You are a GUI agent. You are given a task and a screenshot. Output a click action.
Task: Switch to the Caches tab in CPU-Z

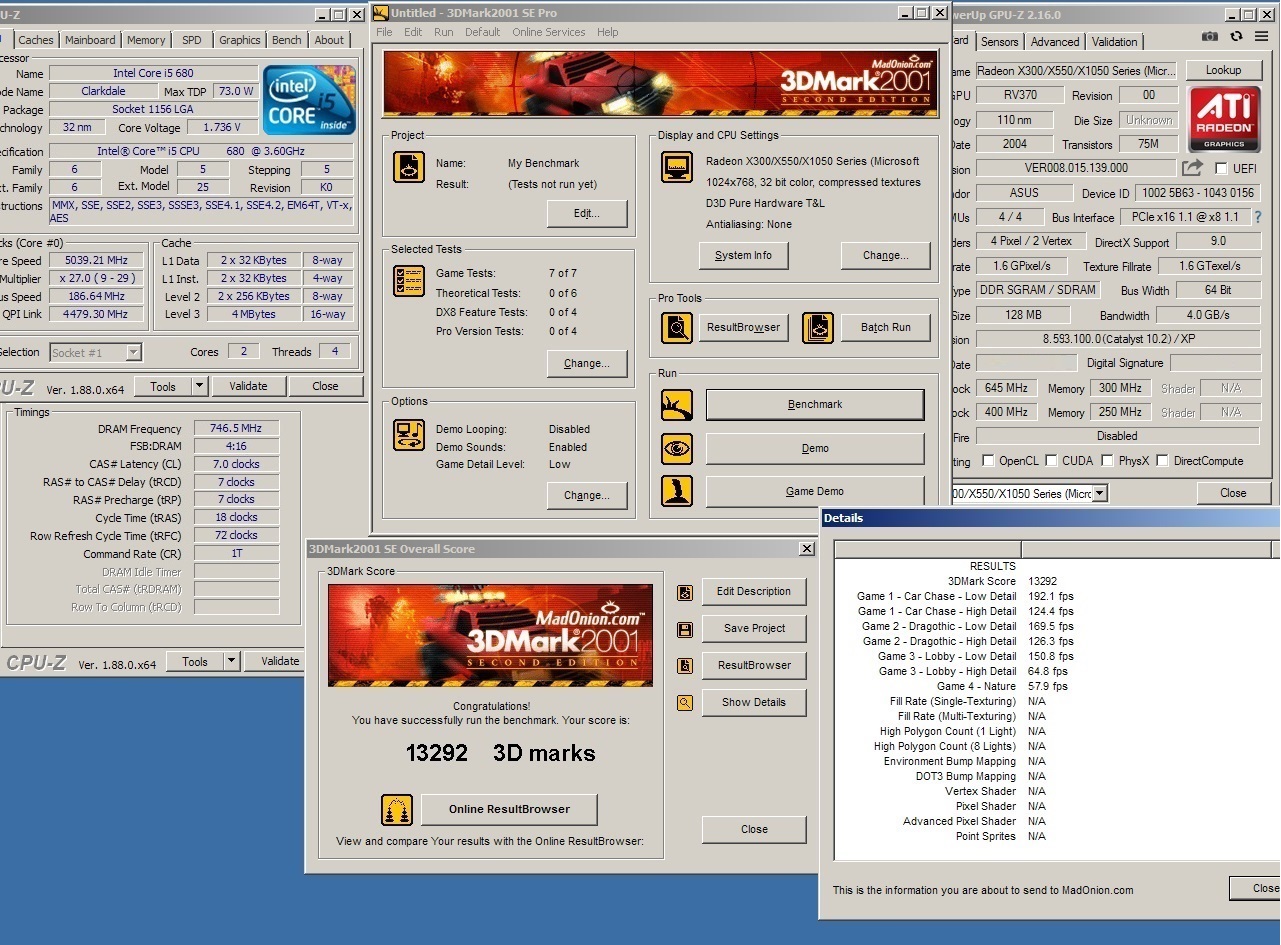(x=36, y=40)
